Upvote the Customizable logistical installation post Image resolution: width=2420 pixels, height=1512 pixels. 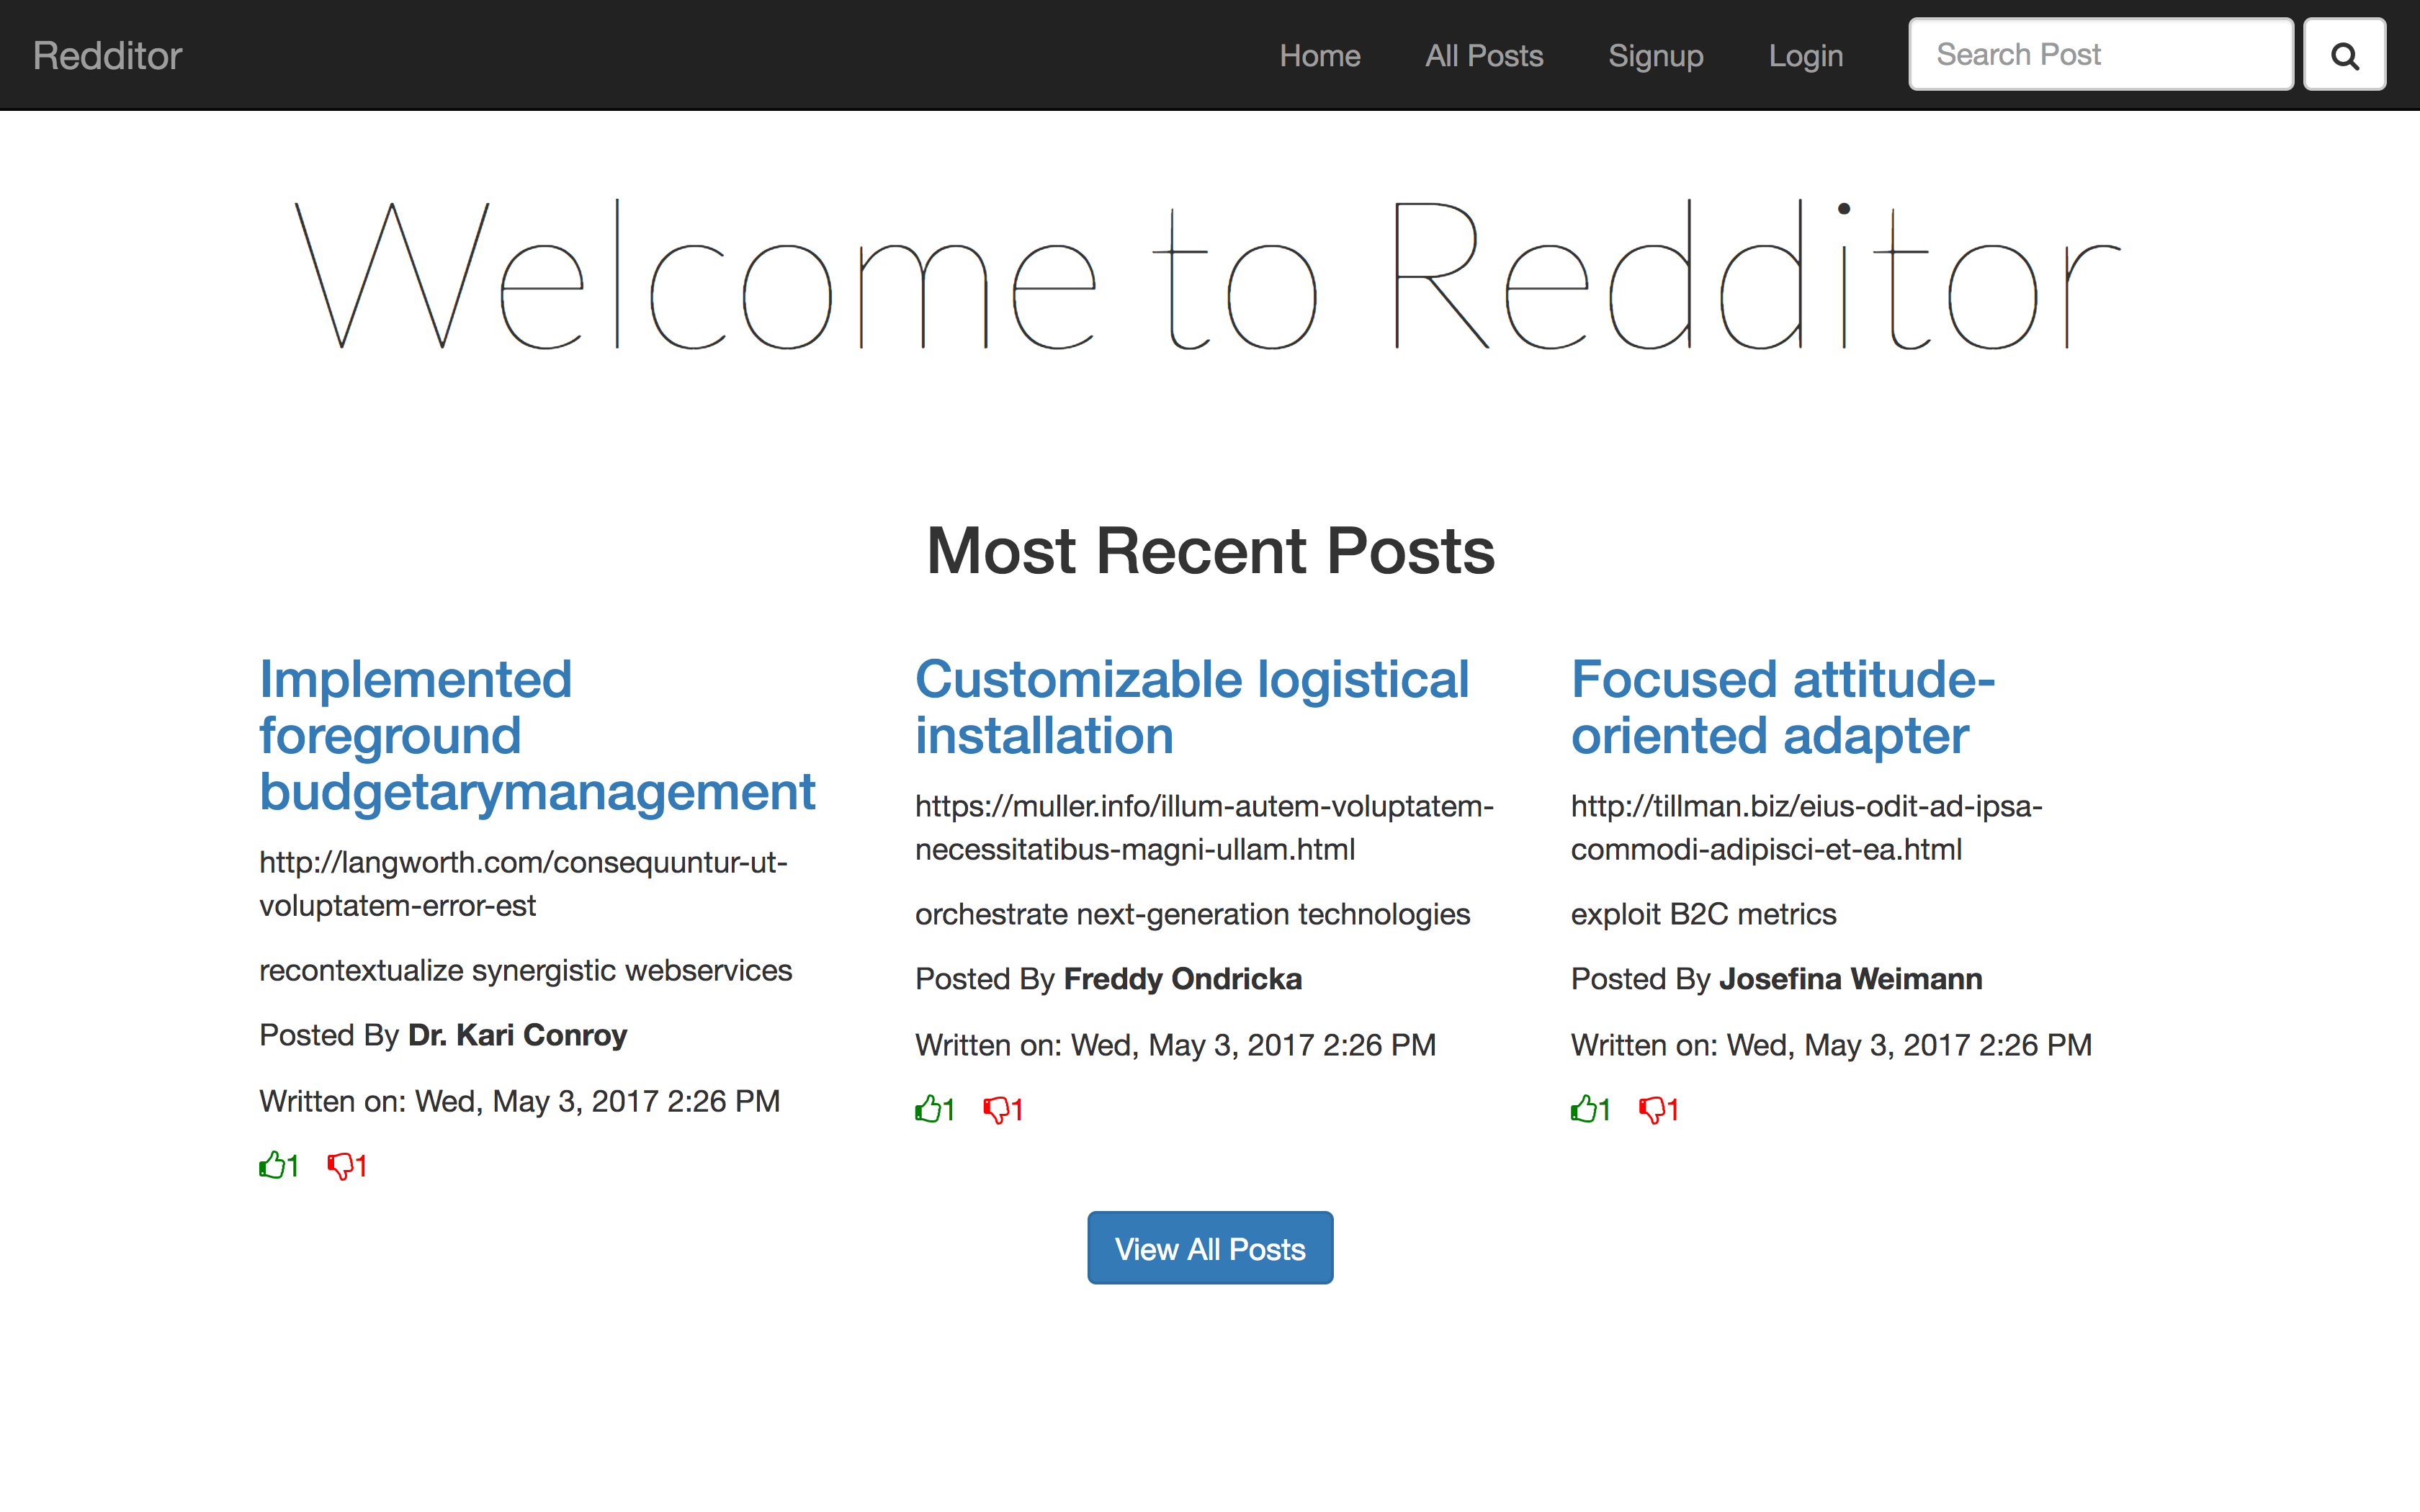pos(928,1109)
